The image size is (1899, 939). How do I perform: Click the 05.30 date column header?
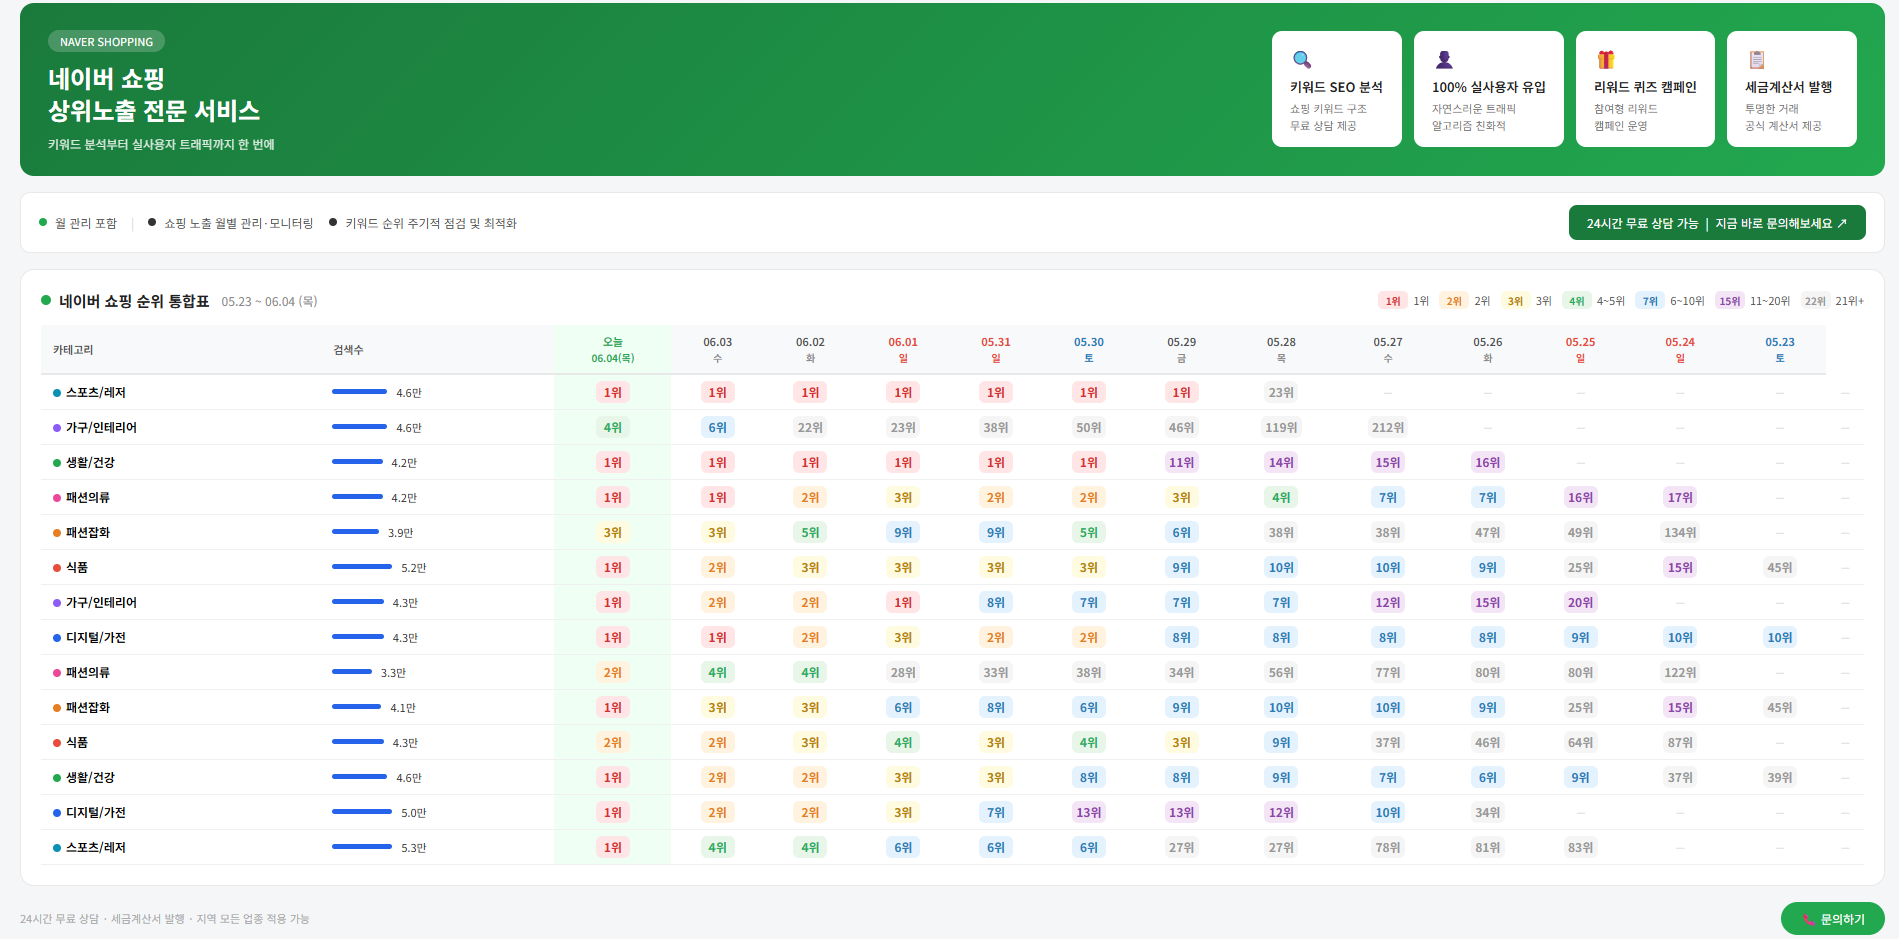(x=1089, y=350)
